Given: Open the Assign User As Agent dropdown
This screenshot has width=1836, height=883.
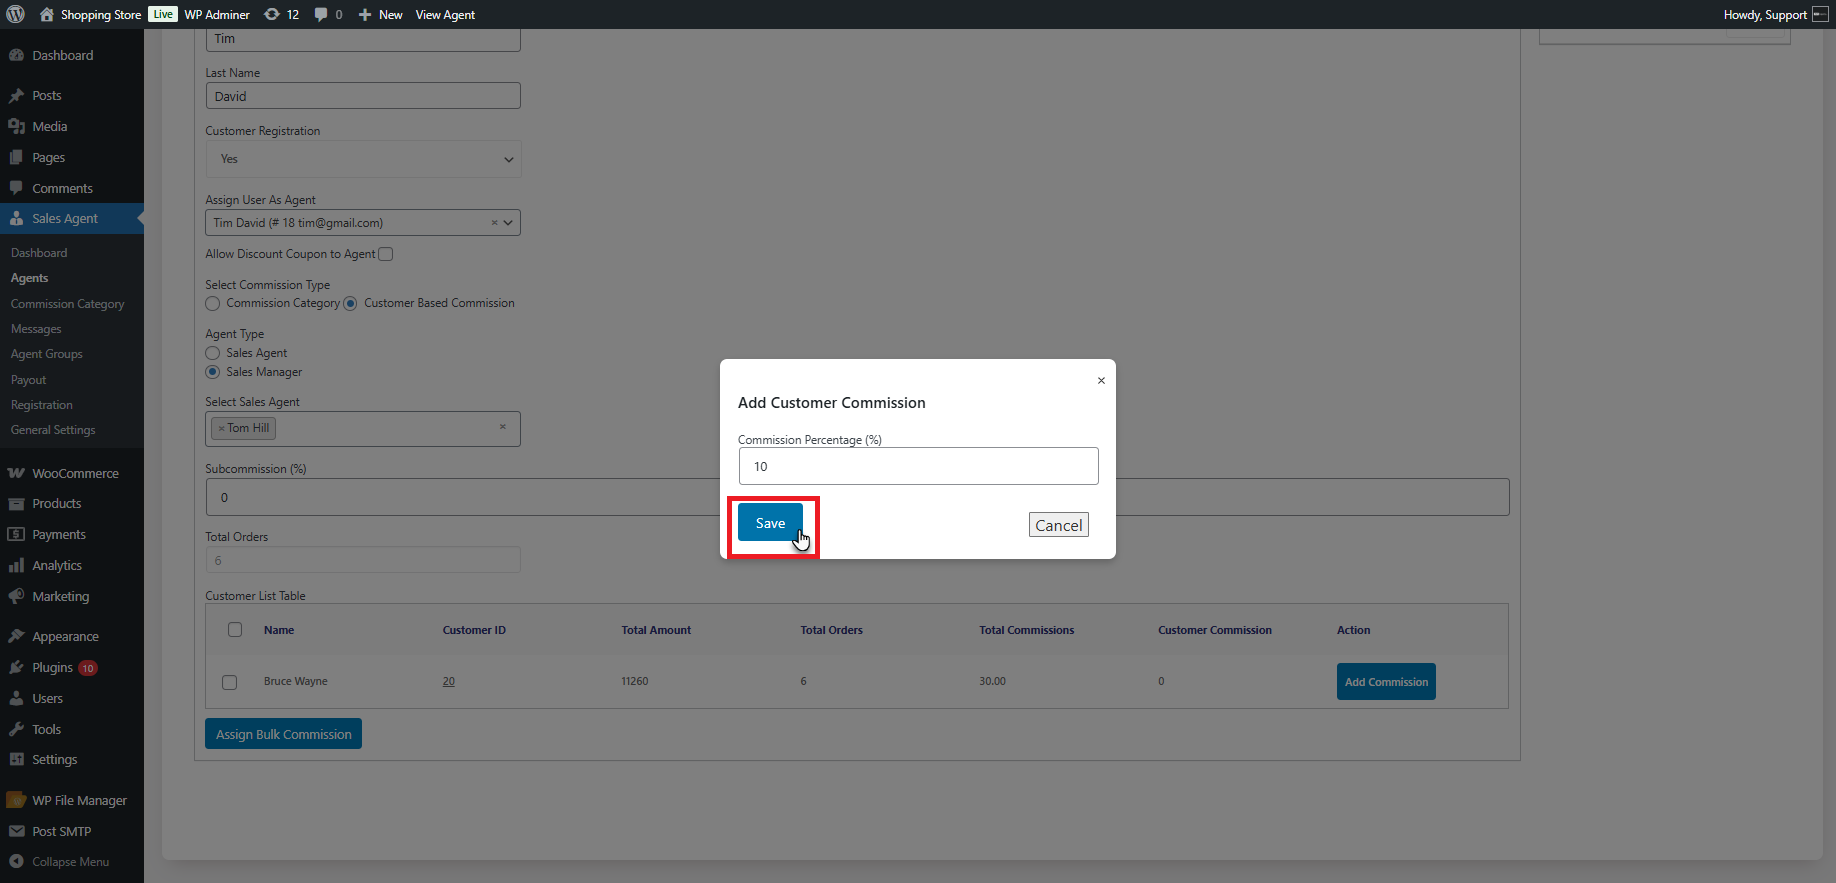Looking at the screenshot, I should tap(509, 223).
